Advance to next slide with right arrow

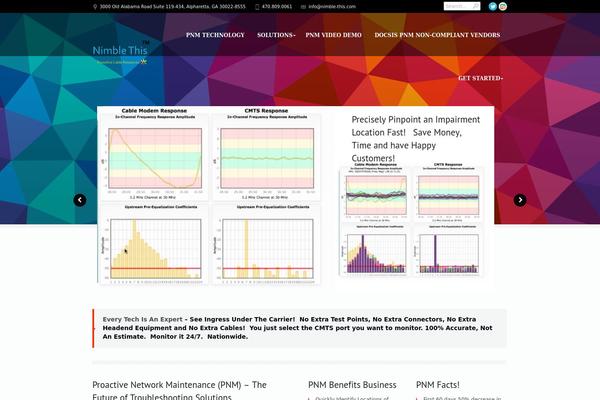(520, 200)
